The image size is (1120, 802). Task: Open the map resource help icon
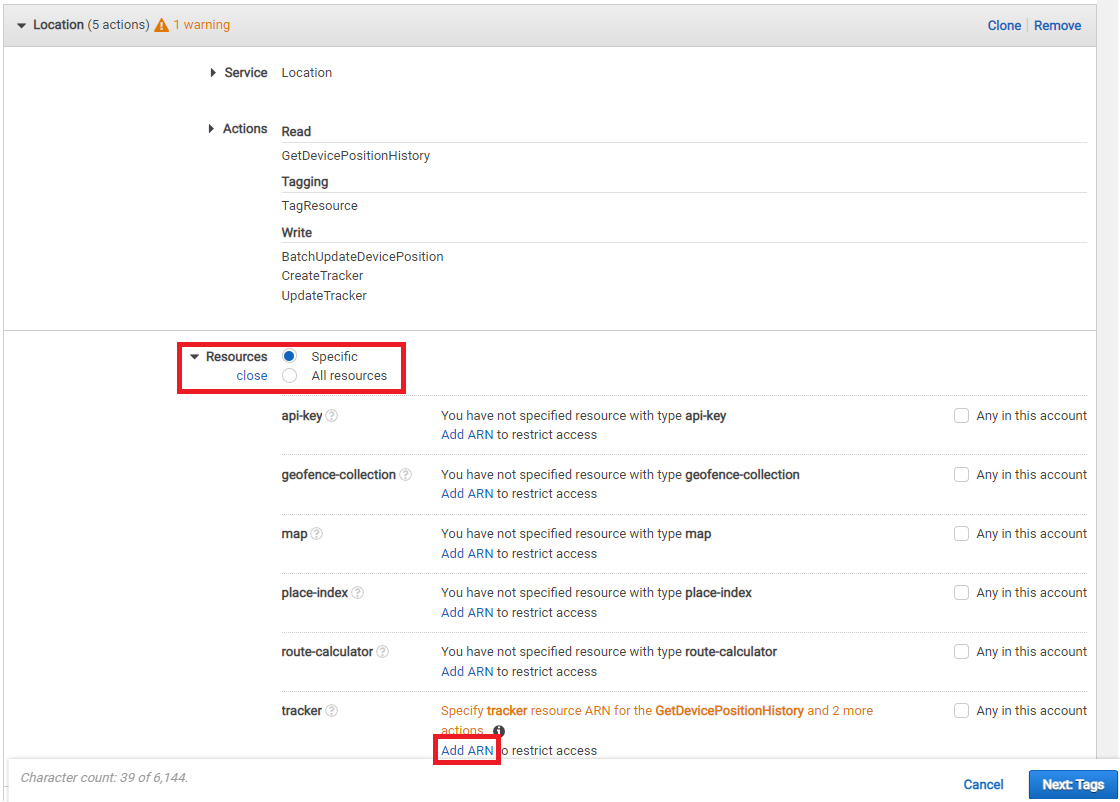click(x=317, y=533)
